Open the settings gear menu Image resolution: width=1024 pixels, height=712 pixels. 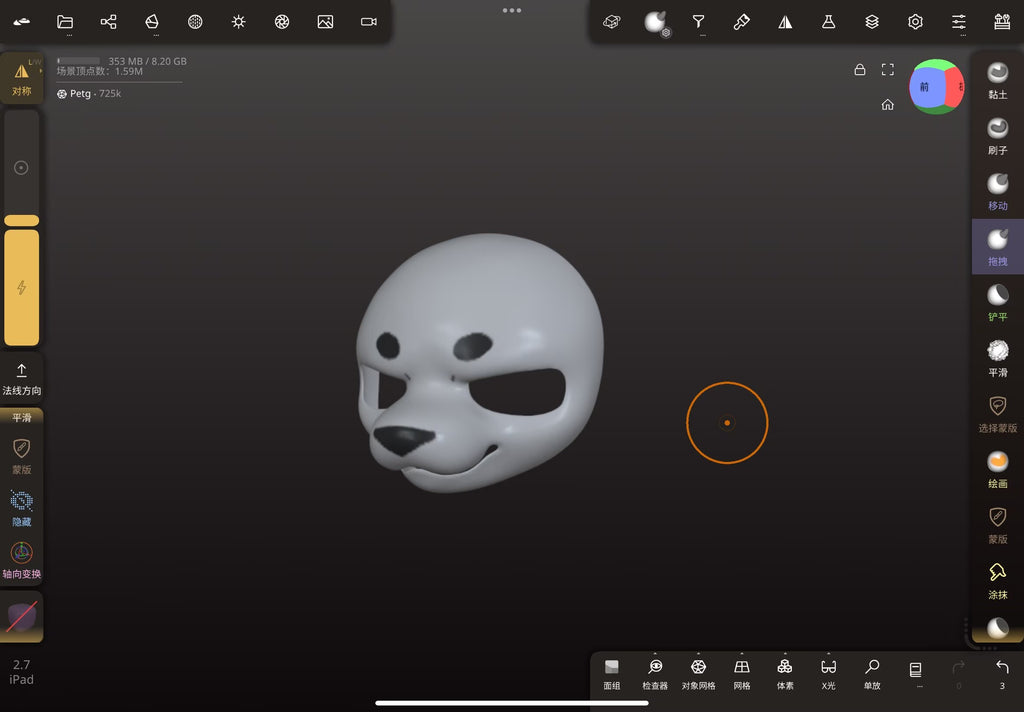point(915,22)
